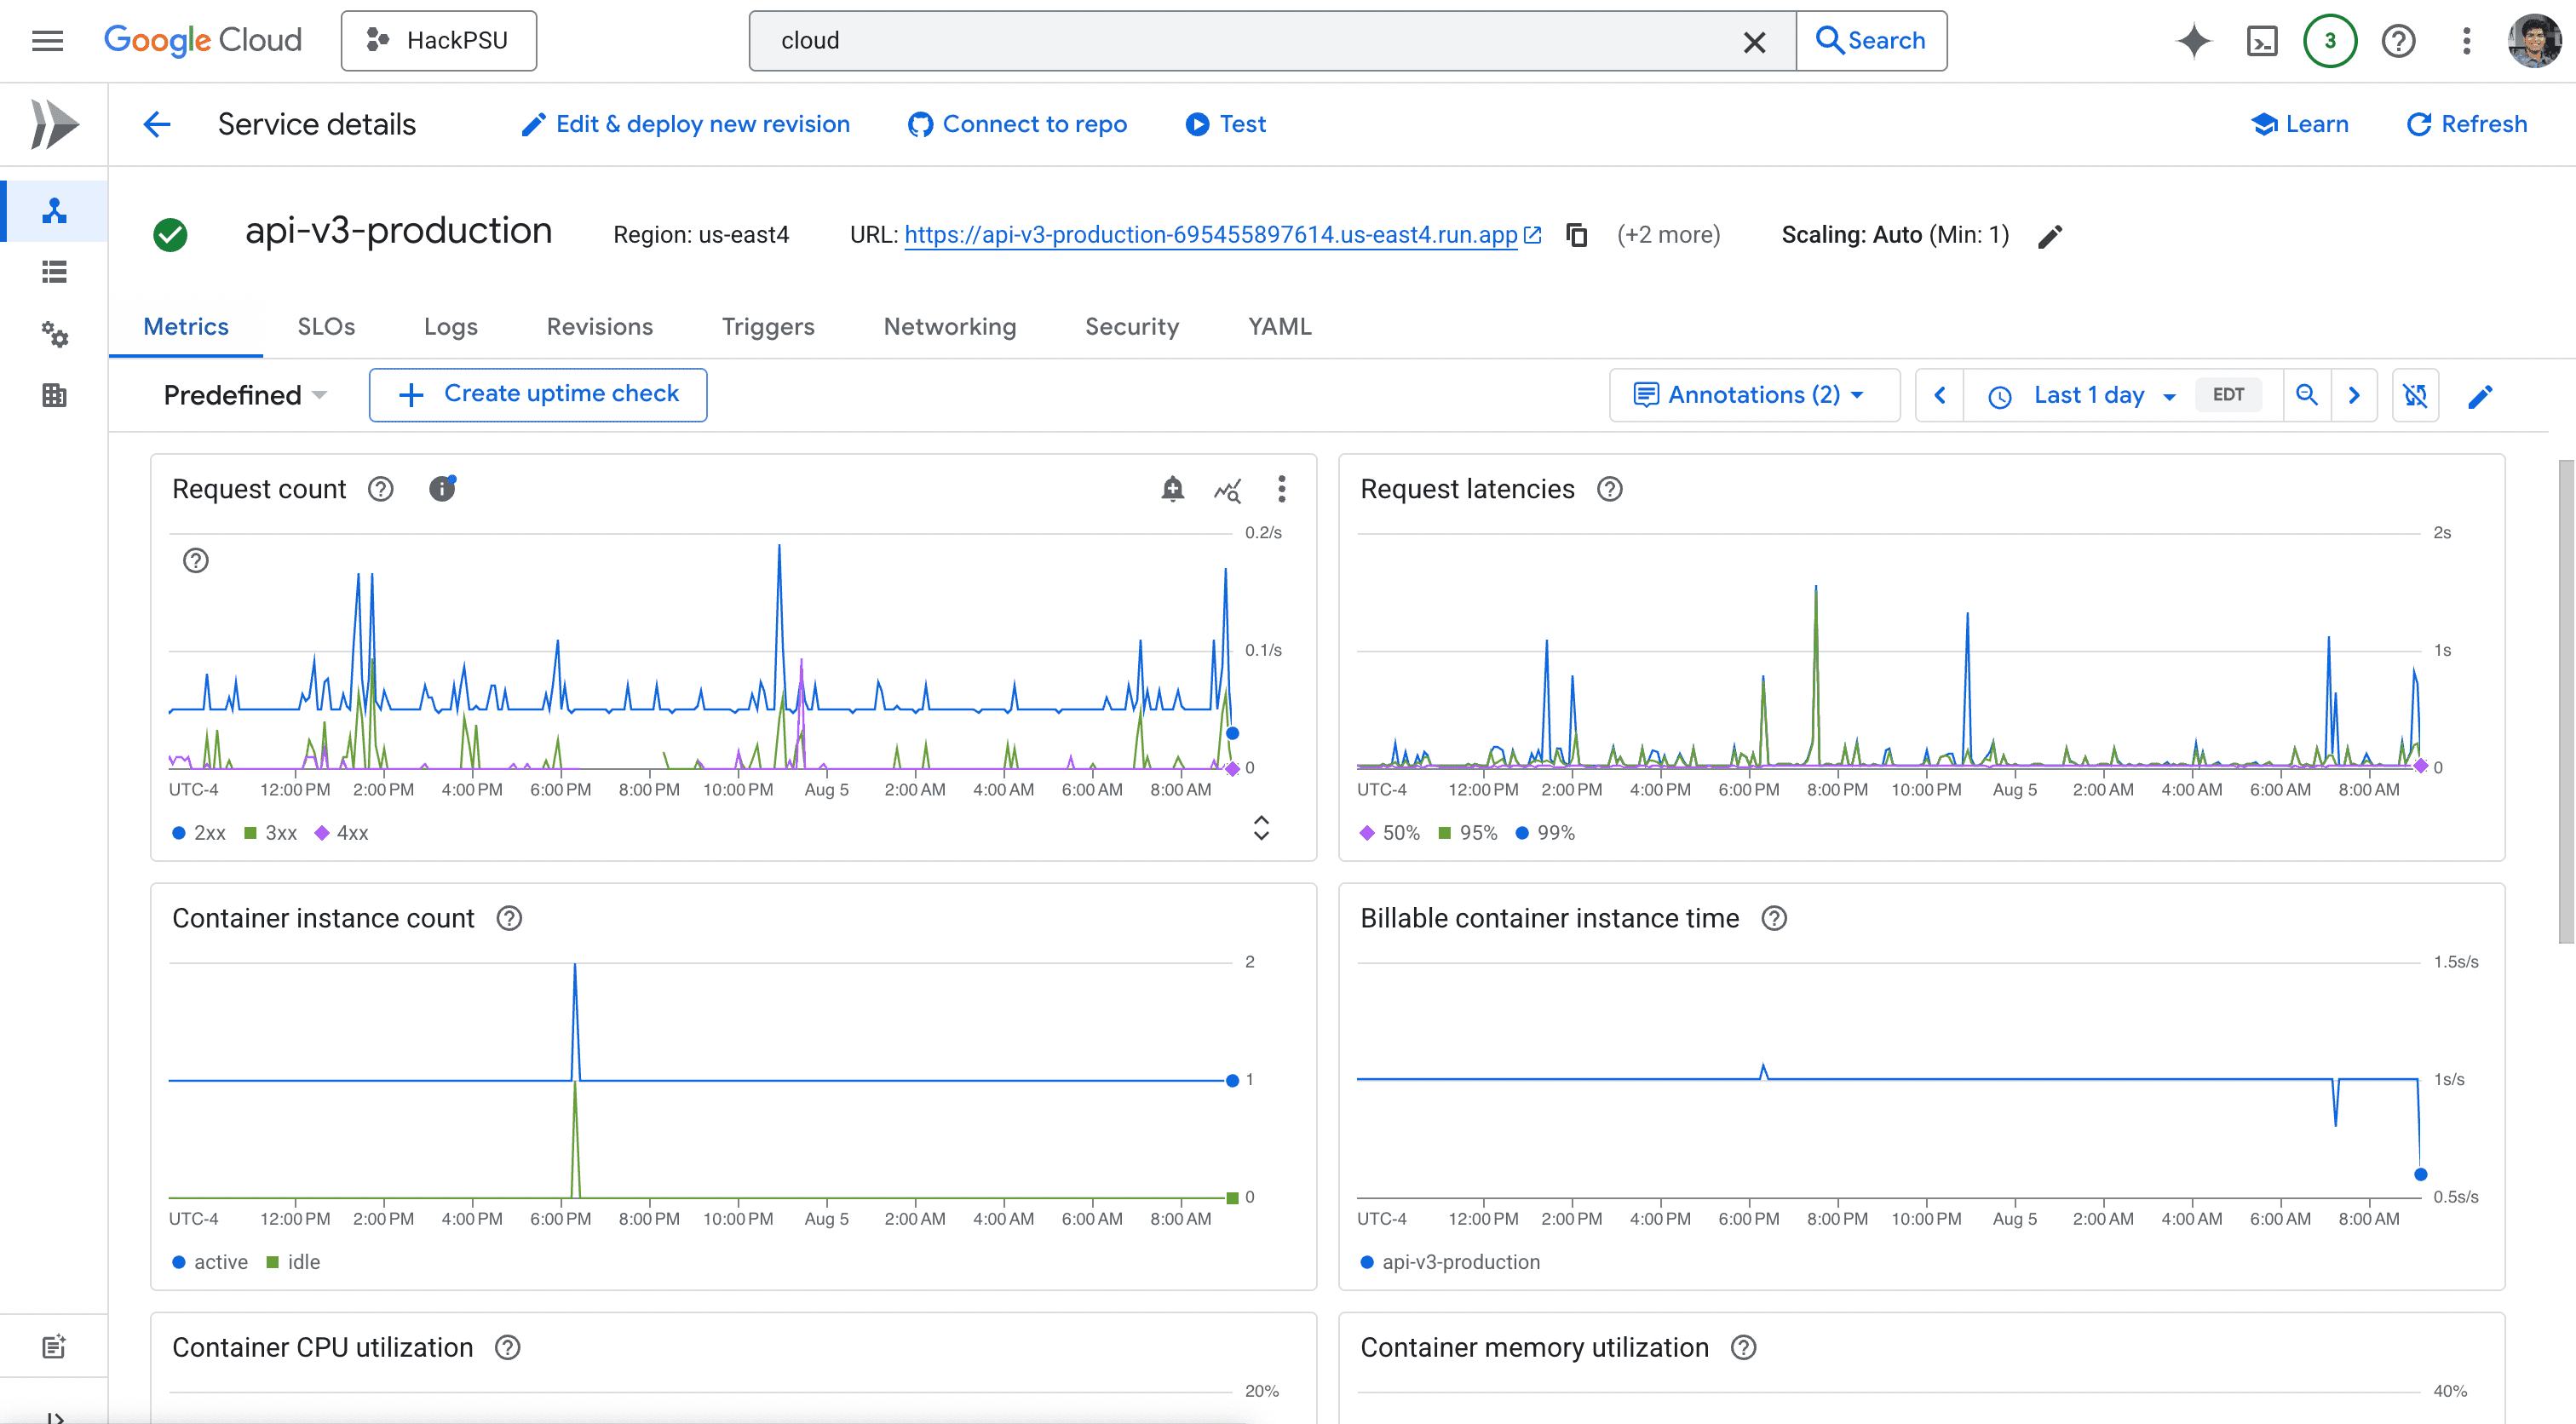Switch to the Revisions tab

(599, 327)
